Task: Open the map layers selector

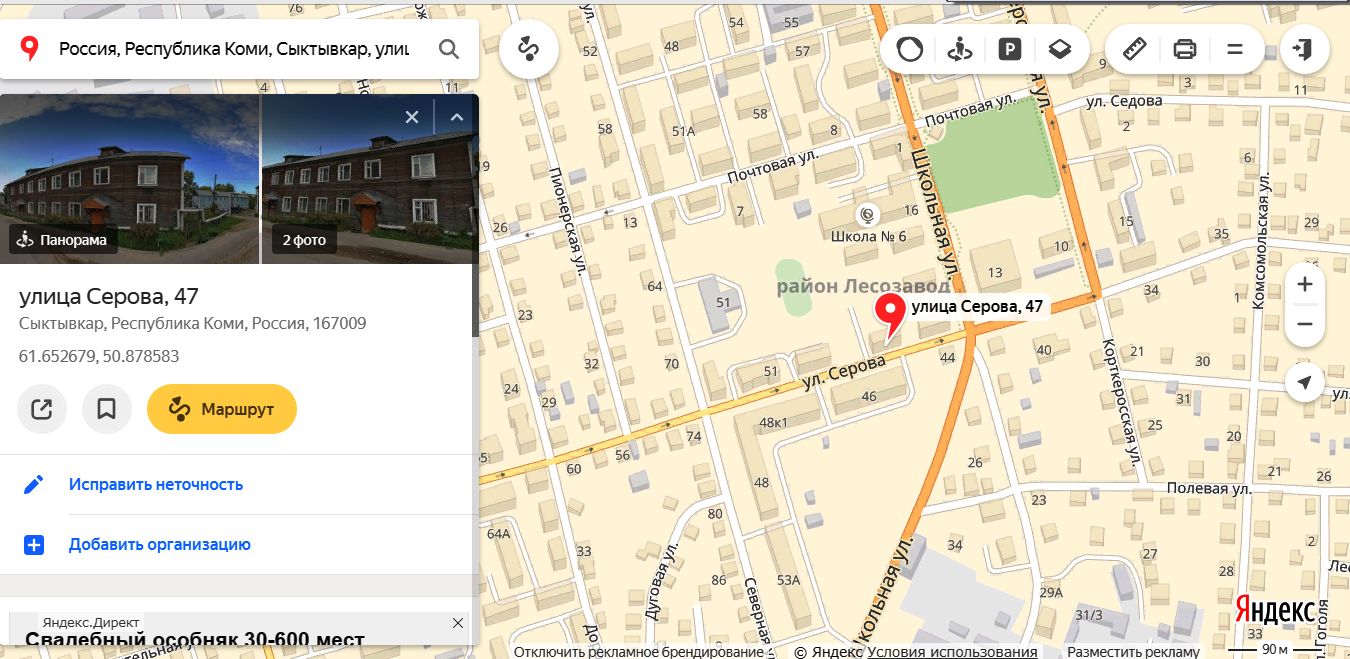Action: 1060,49
